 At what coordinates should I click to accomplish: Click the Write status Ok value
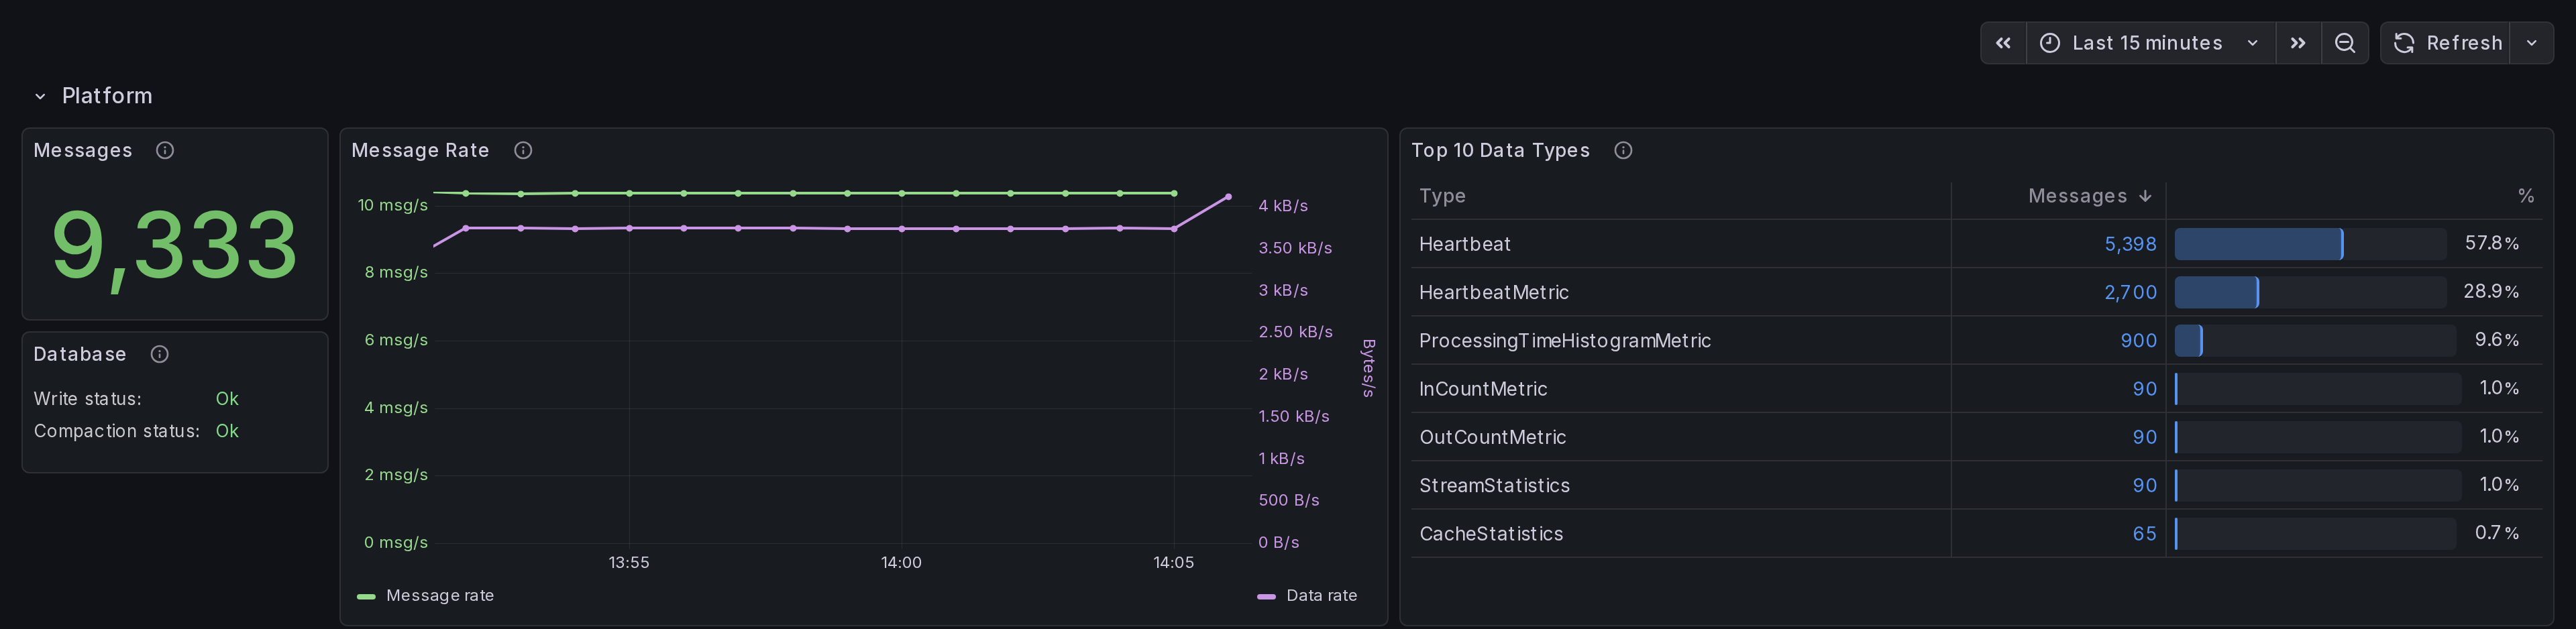click(227, 399)
